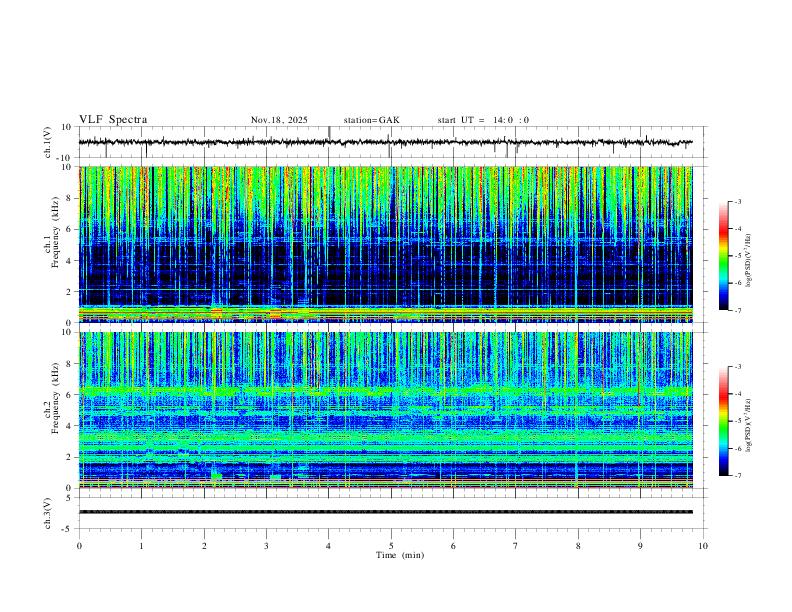Screen dimensions: 792x612
Task: Select the date text "Nov.18, 2025"
Action: click(x=279, y=120)
